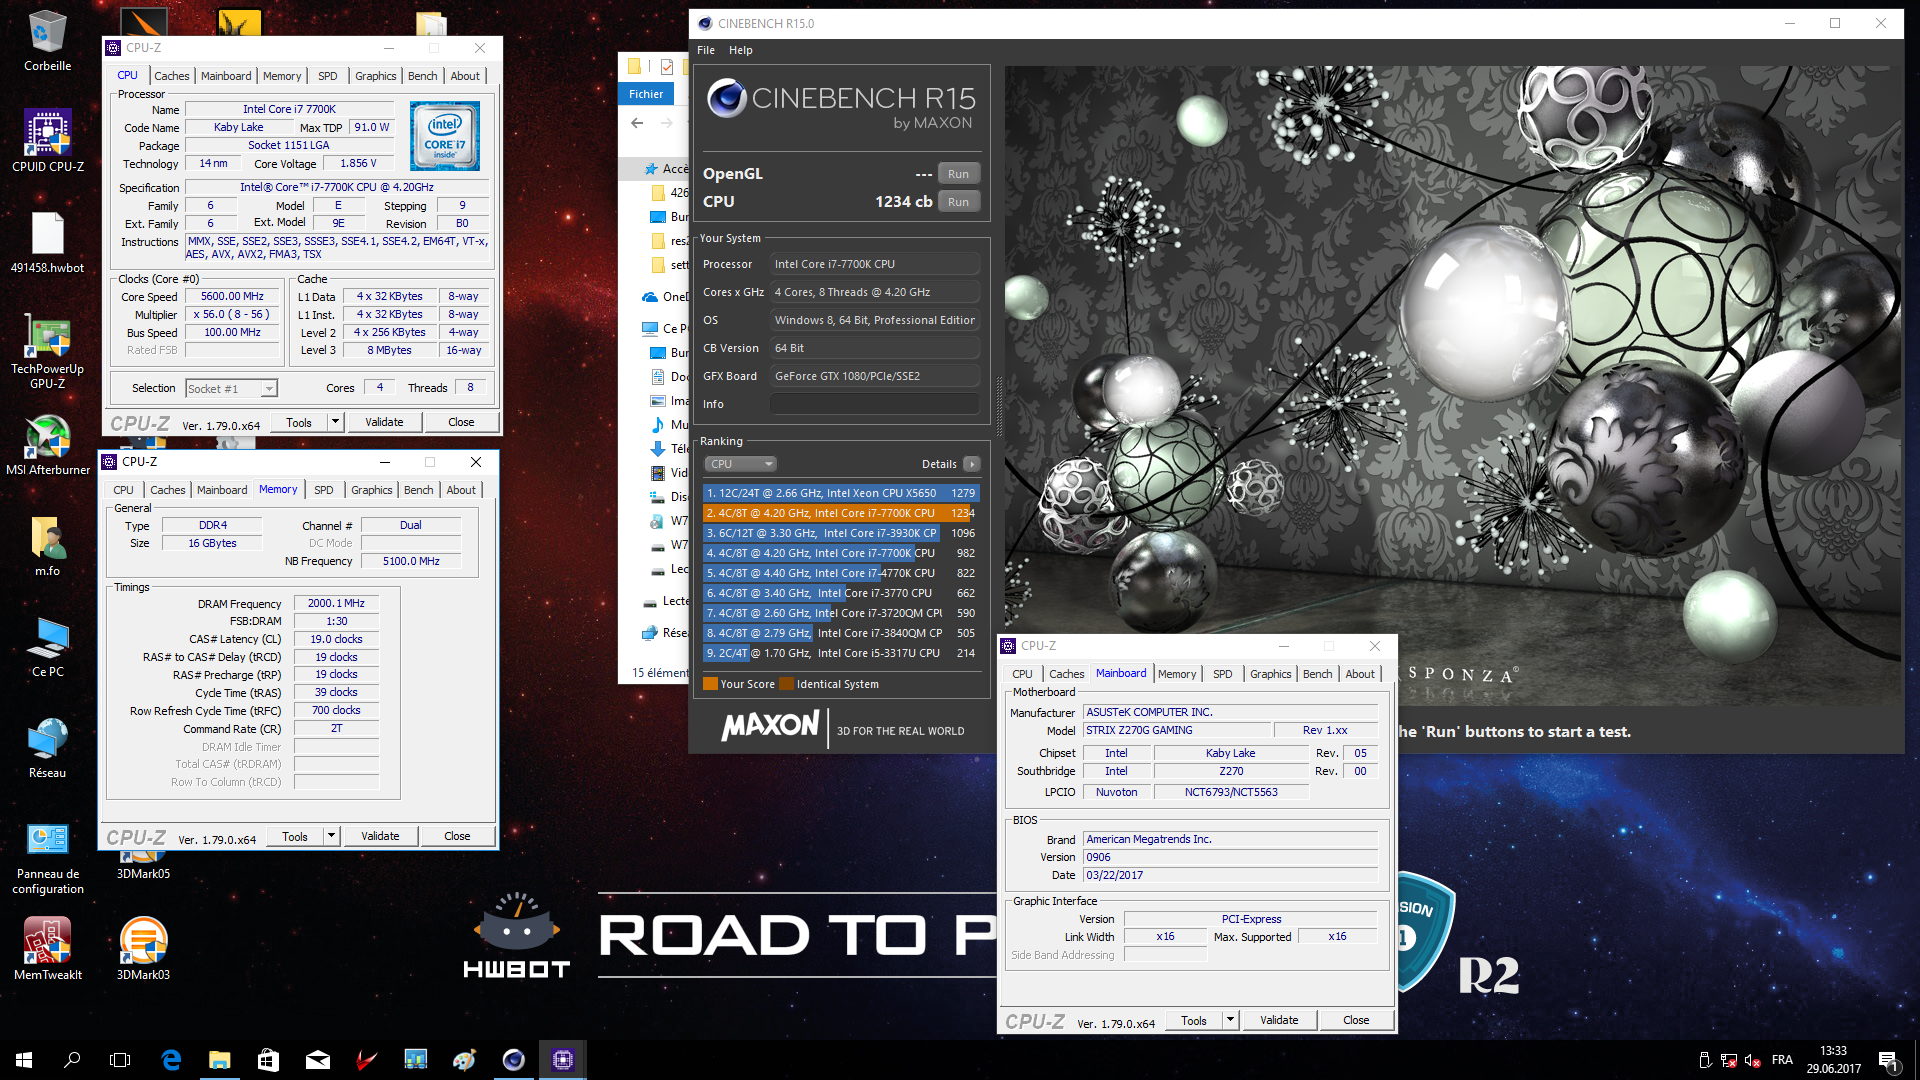Open Task View from the taskbar
1920x1080 pixels.
(x=120, y=1060)
